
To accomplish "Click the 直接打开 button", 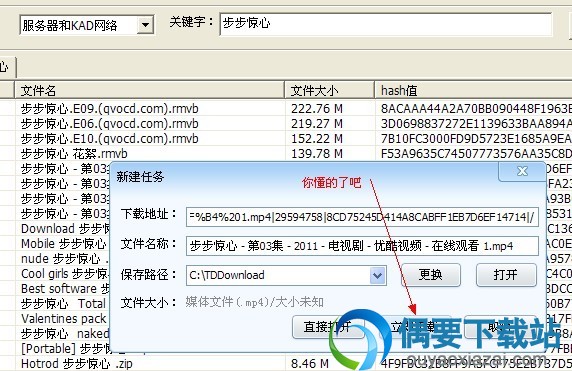I will [328, 327].
